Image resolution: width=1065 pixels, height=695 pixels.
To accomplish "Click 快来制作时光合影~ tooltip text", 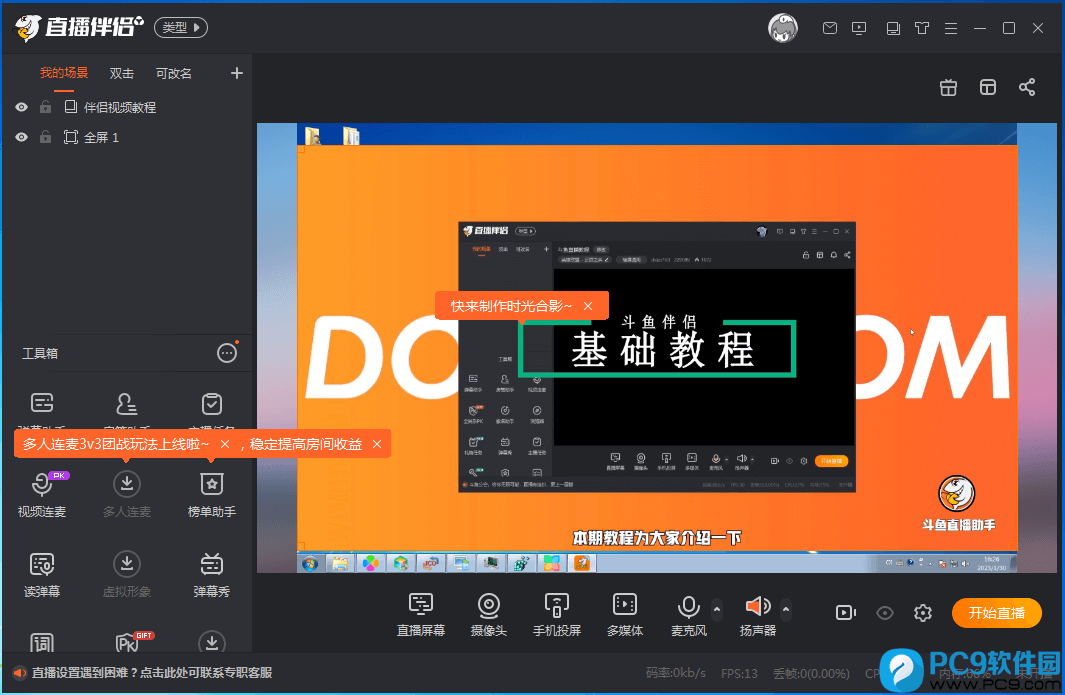I will tap(511, 306).
